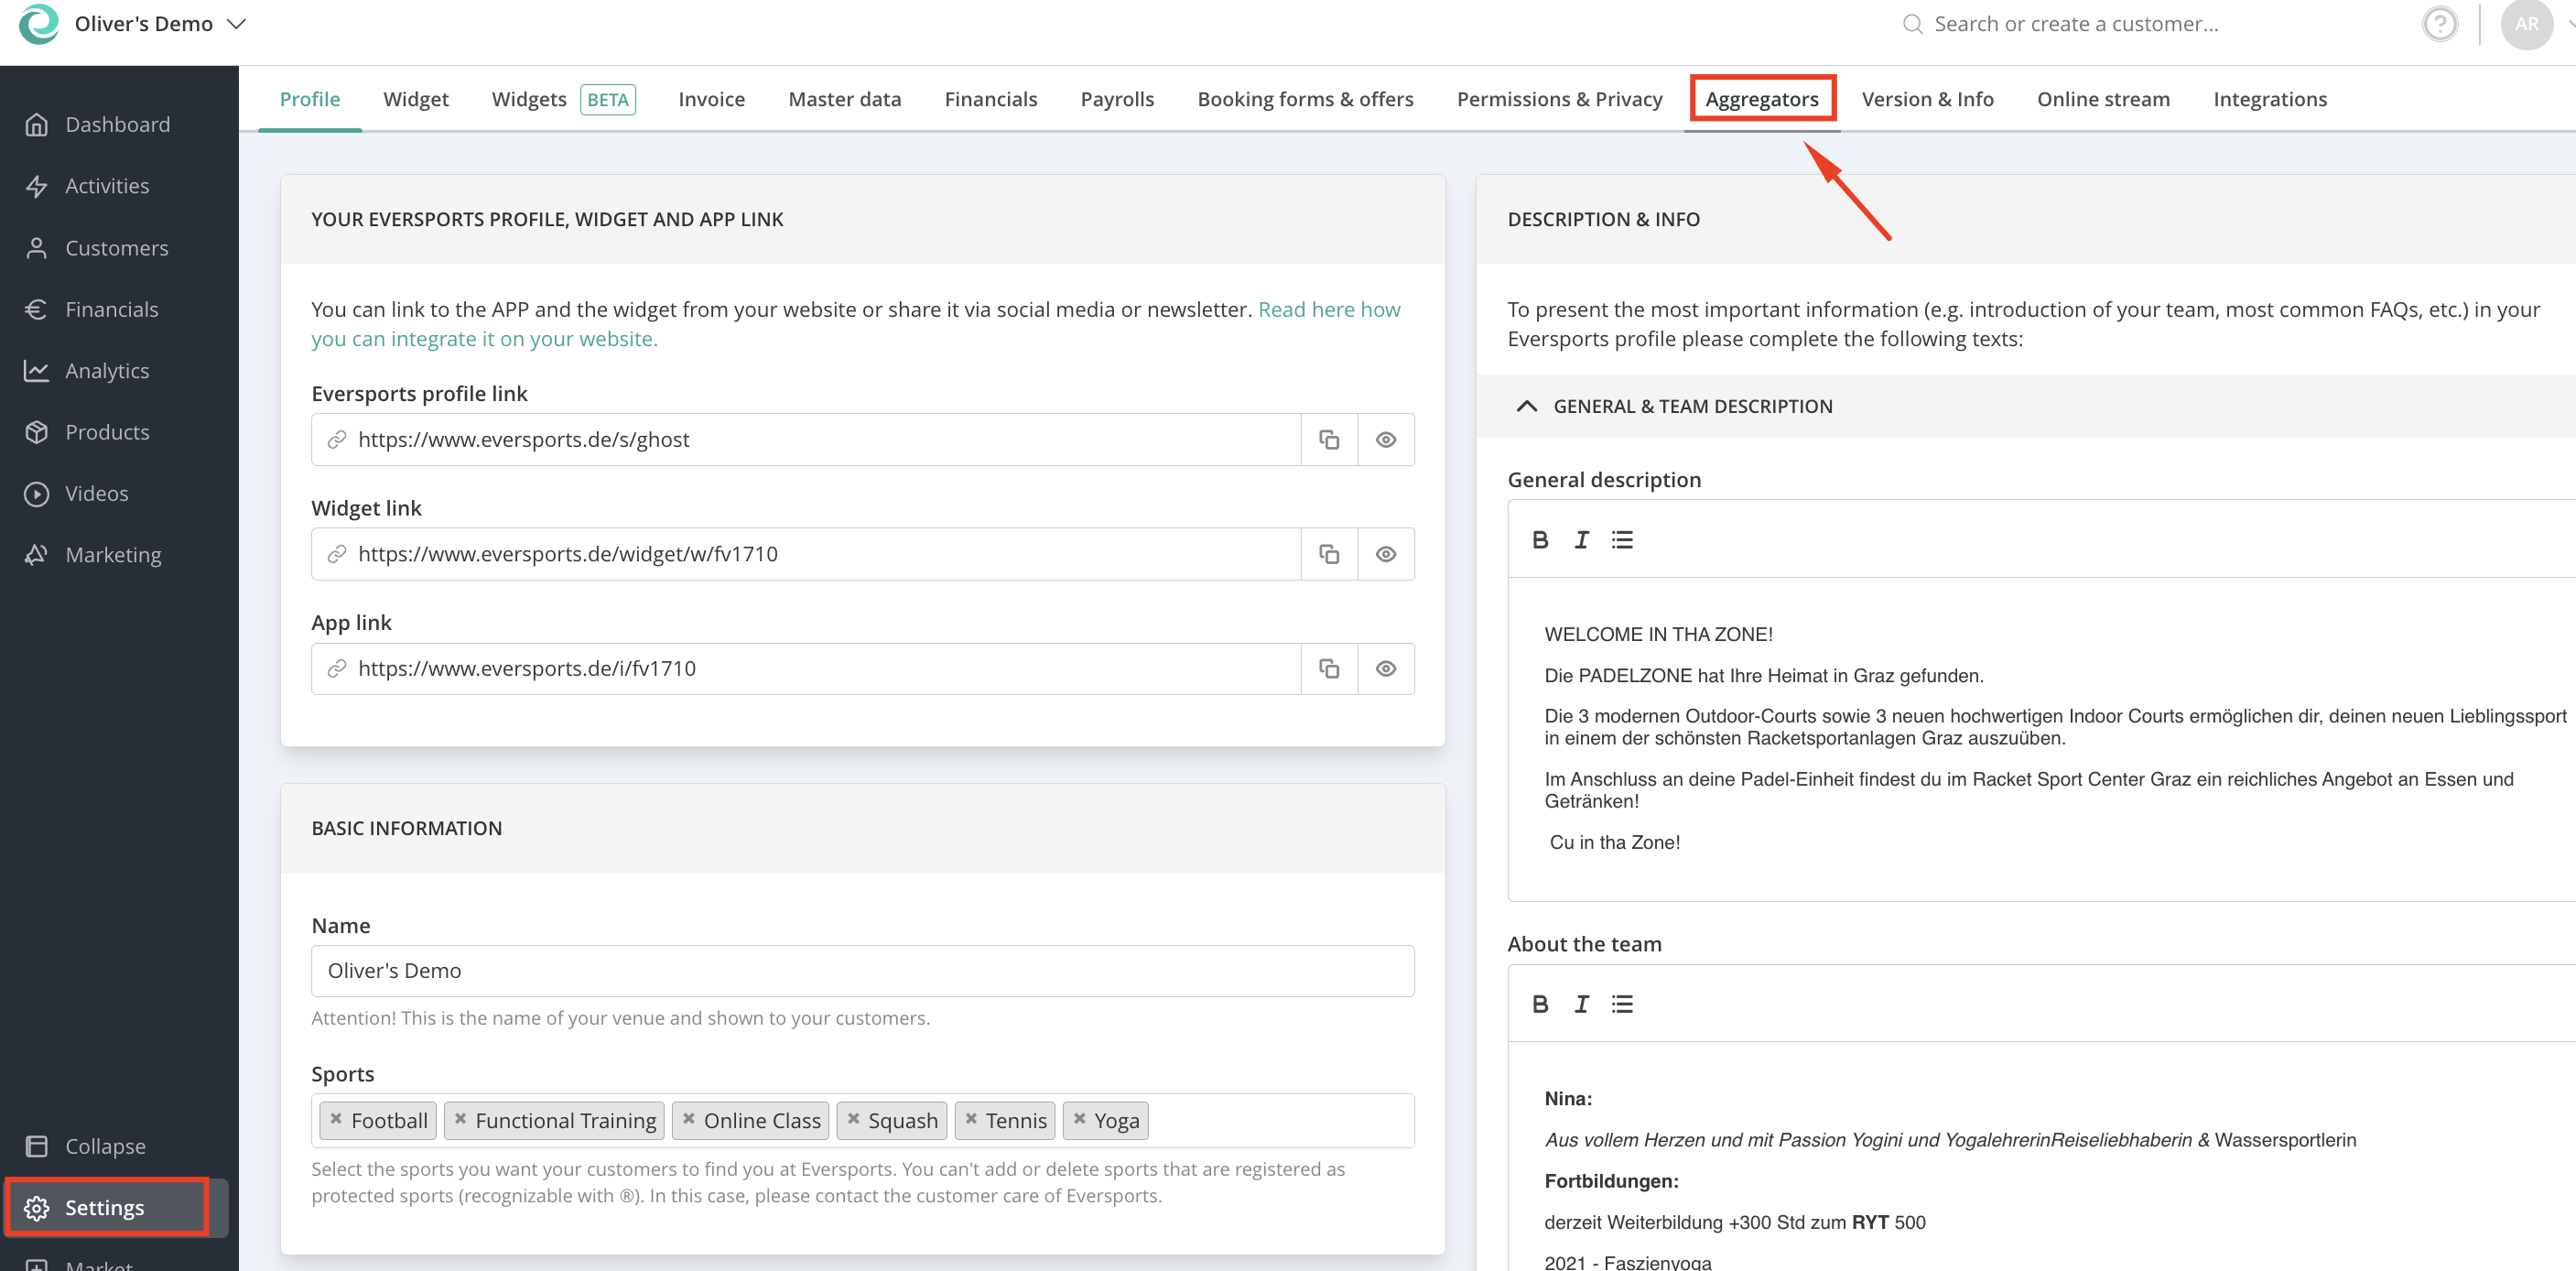Insert bullet list in About the team editor
The width and height of the screenshot is (2576, 1271).
[x=1622, y=1004]
